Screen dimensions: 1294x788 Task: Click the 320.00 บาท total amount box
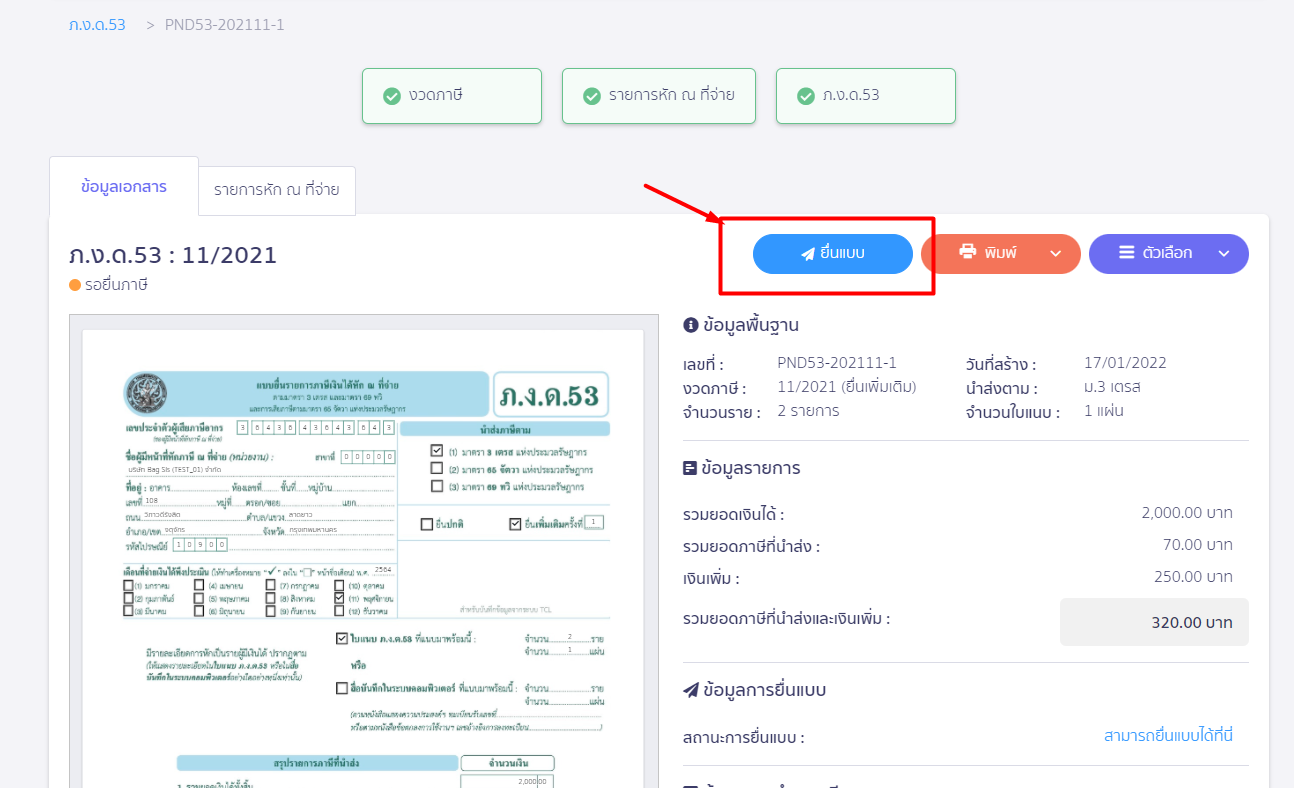pyautogui.click(x=1154, y=622)
